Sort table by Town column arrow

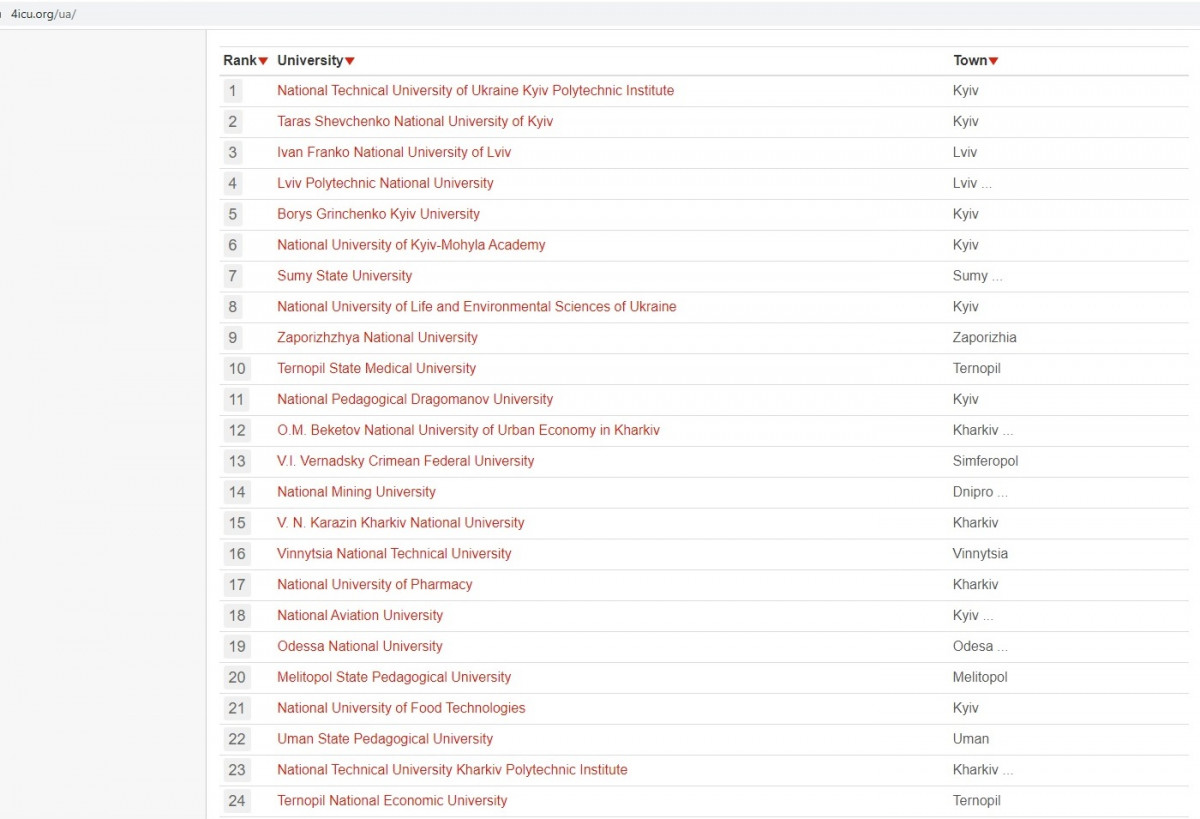pyautogui.click(x=993, y=61)
